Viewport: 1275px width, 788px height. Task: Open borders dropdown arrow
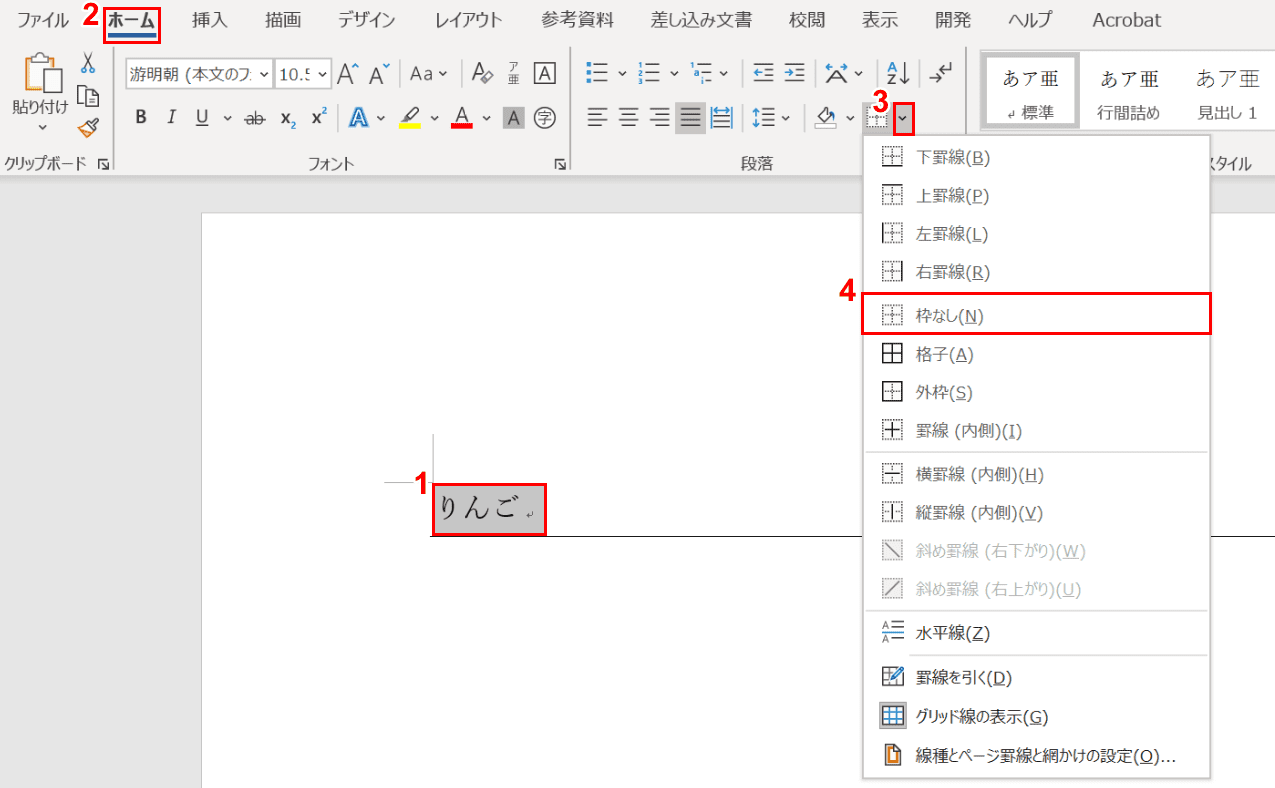point(904,119)
